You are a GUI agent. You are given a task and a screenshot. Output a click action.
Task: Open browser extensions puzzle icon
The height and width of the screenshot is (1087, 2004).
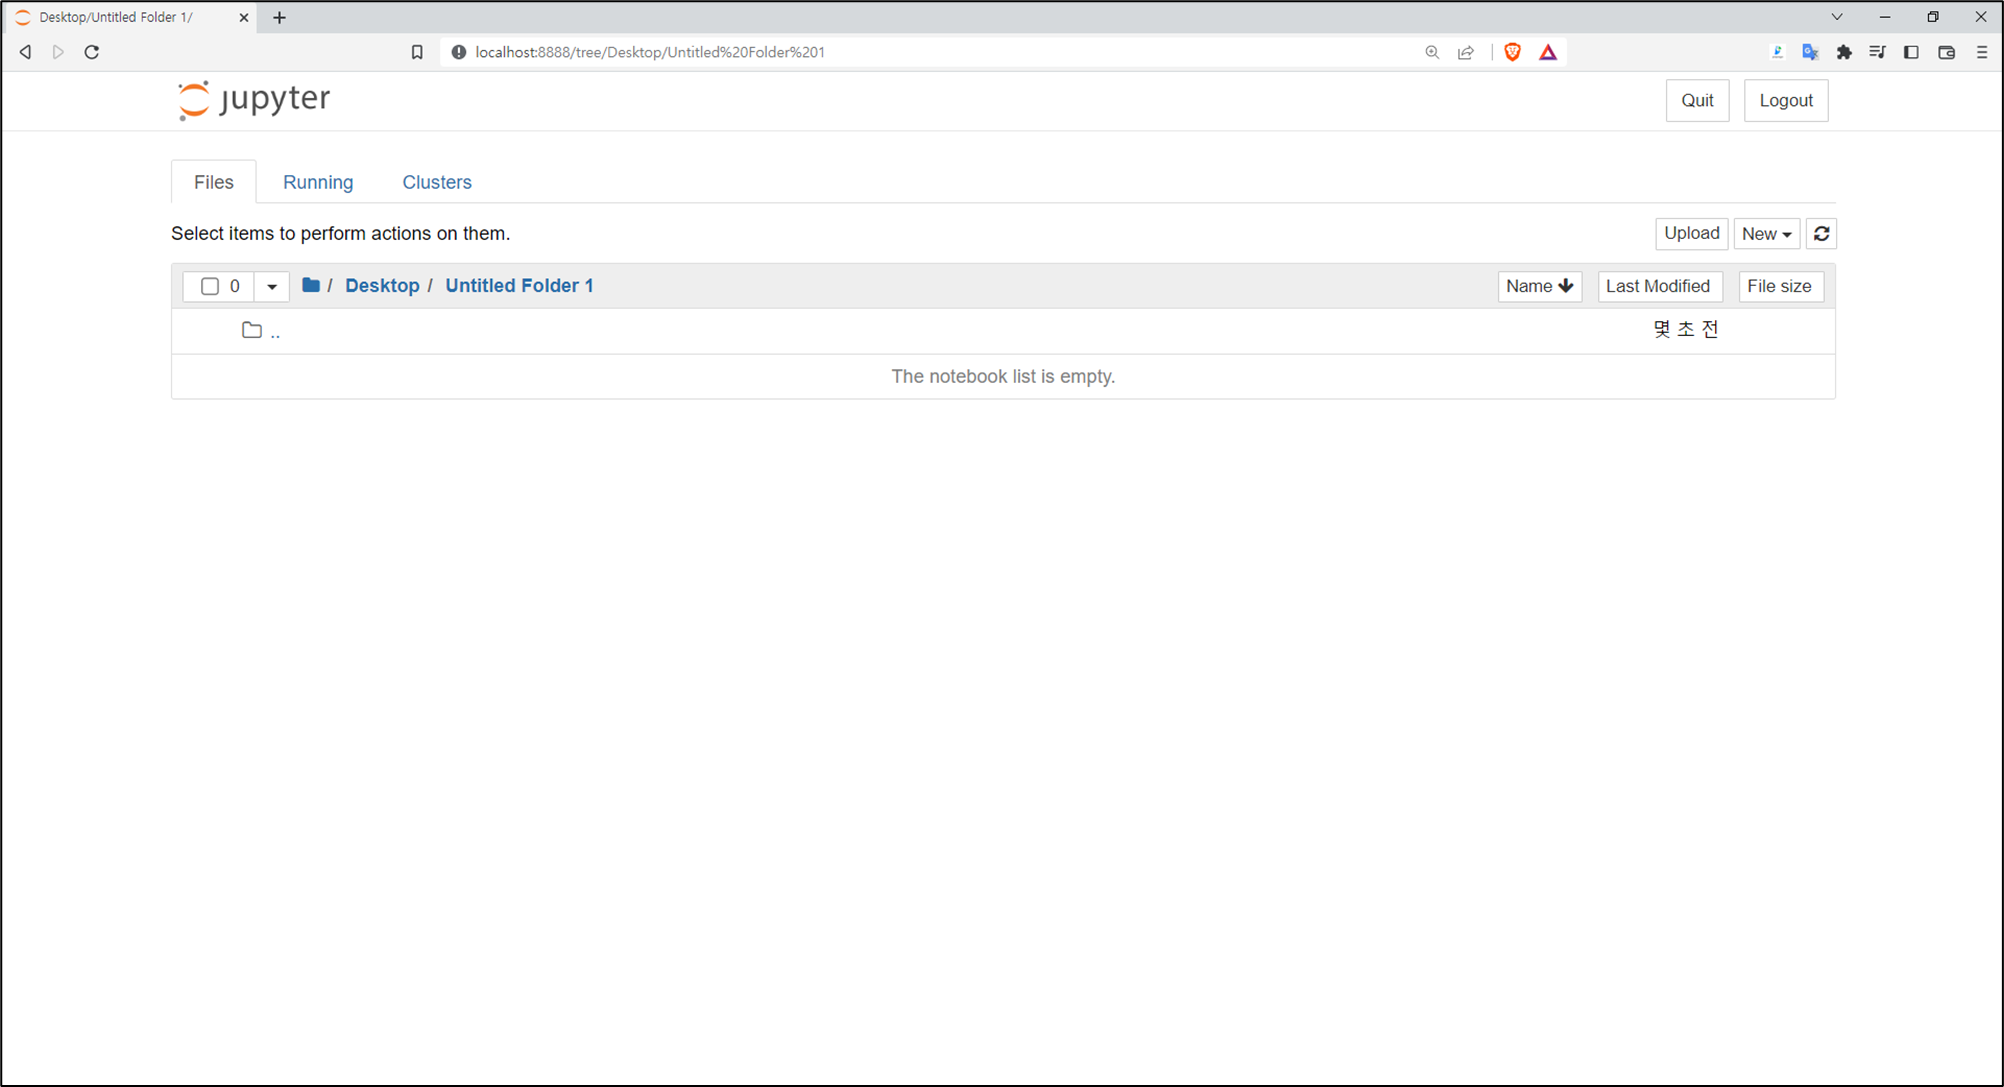(x=1844, y=52)
